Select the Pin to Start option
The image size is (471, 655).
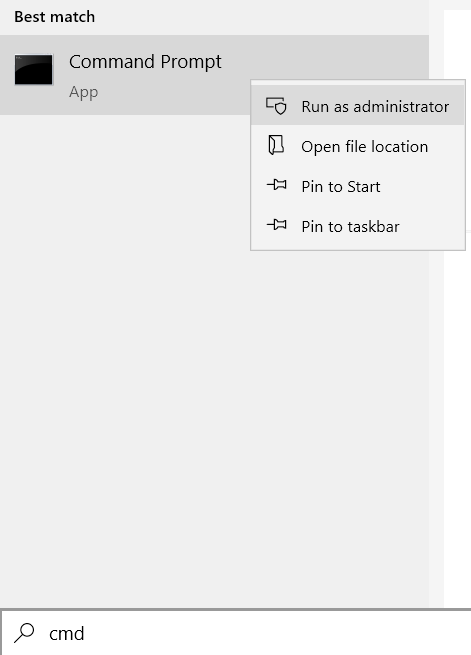357,186
